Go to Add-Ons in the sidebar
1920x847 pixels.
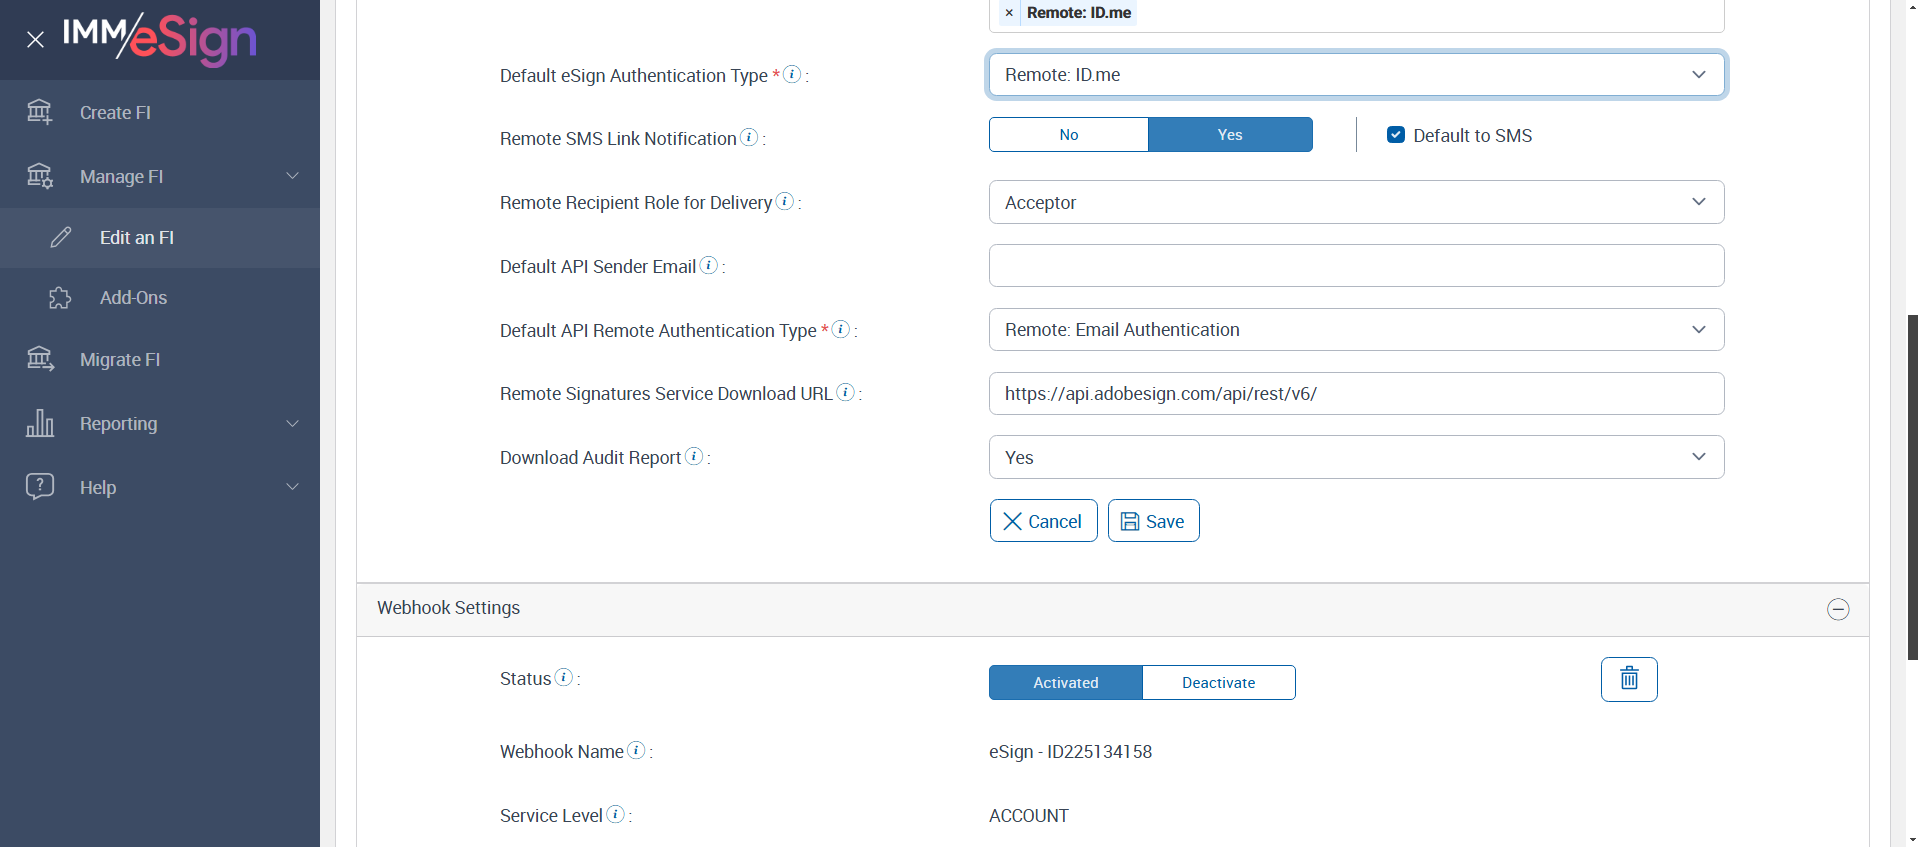point(133,298)
